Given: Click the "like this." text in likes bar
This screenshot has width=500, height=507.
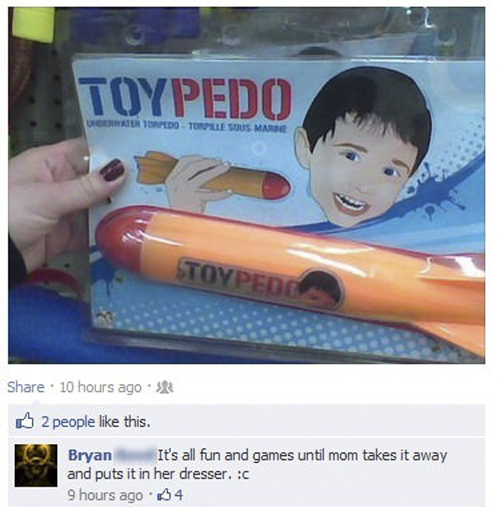Looking at the screenshot, I should [124, 422].
